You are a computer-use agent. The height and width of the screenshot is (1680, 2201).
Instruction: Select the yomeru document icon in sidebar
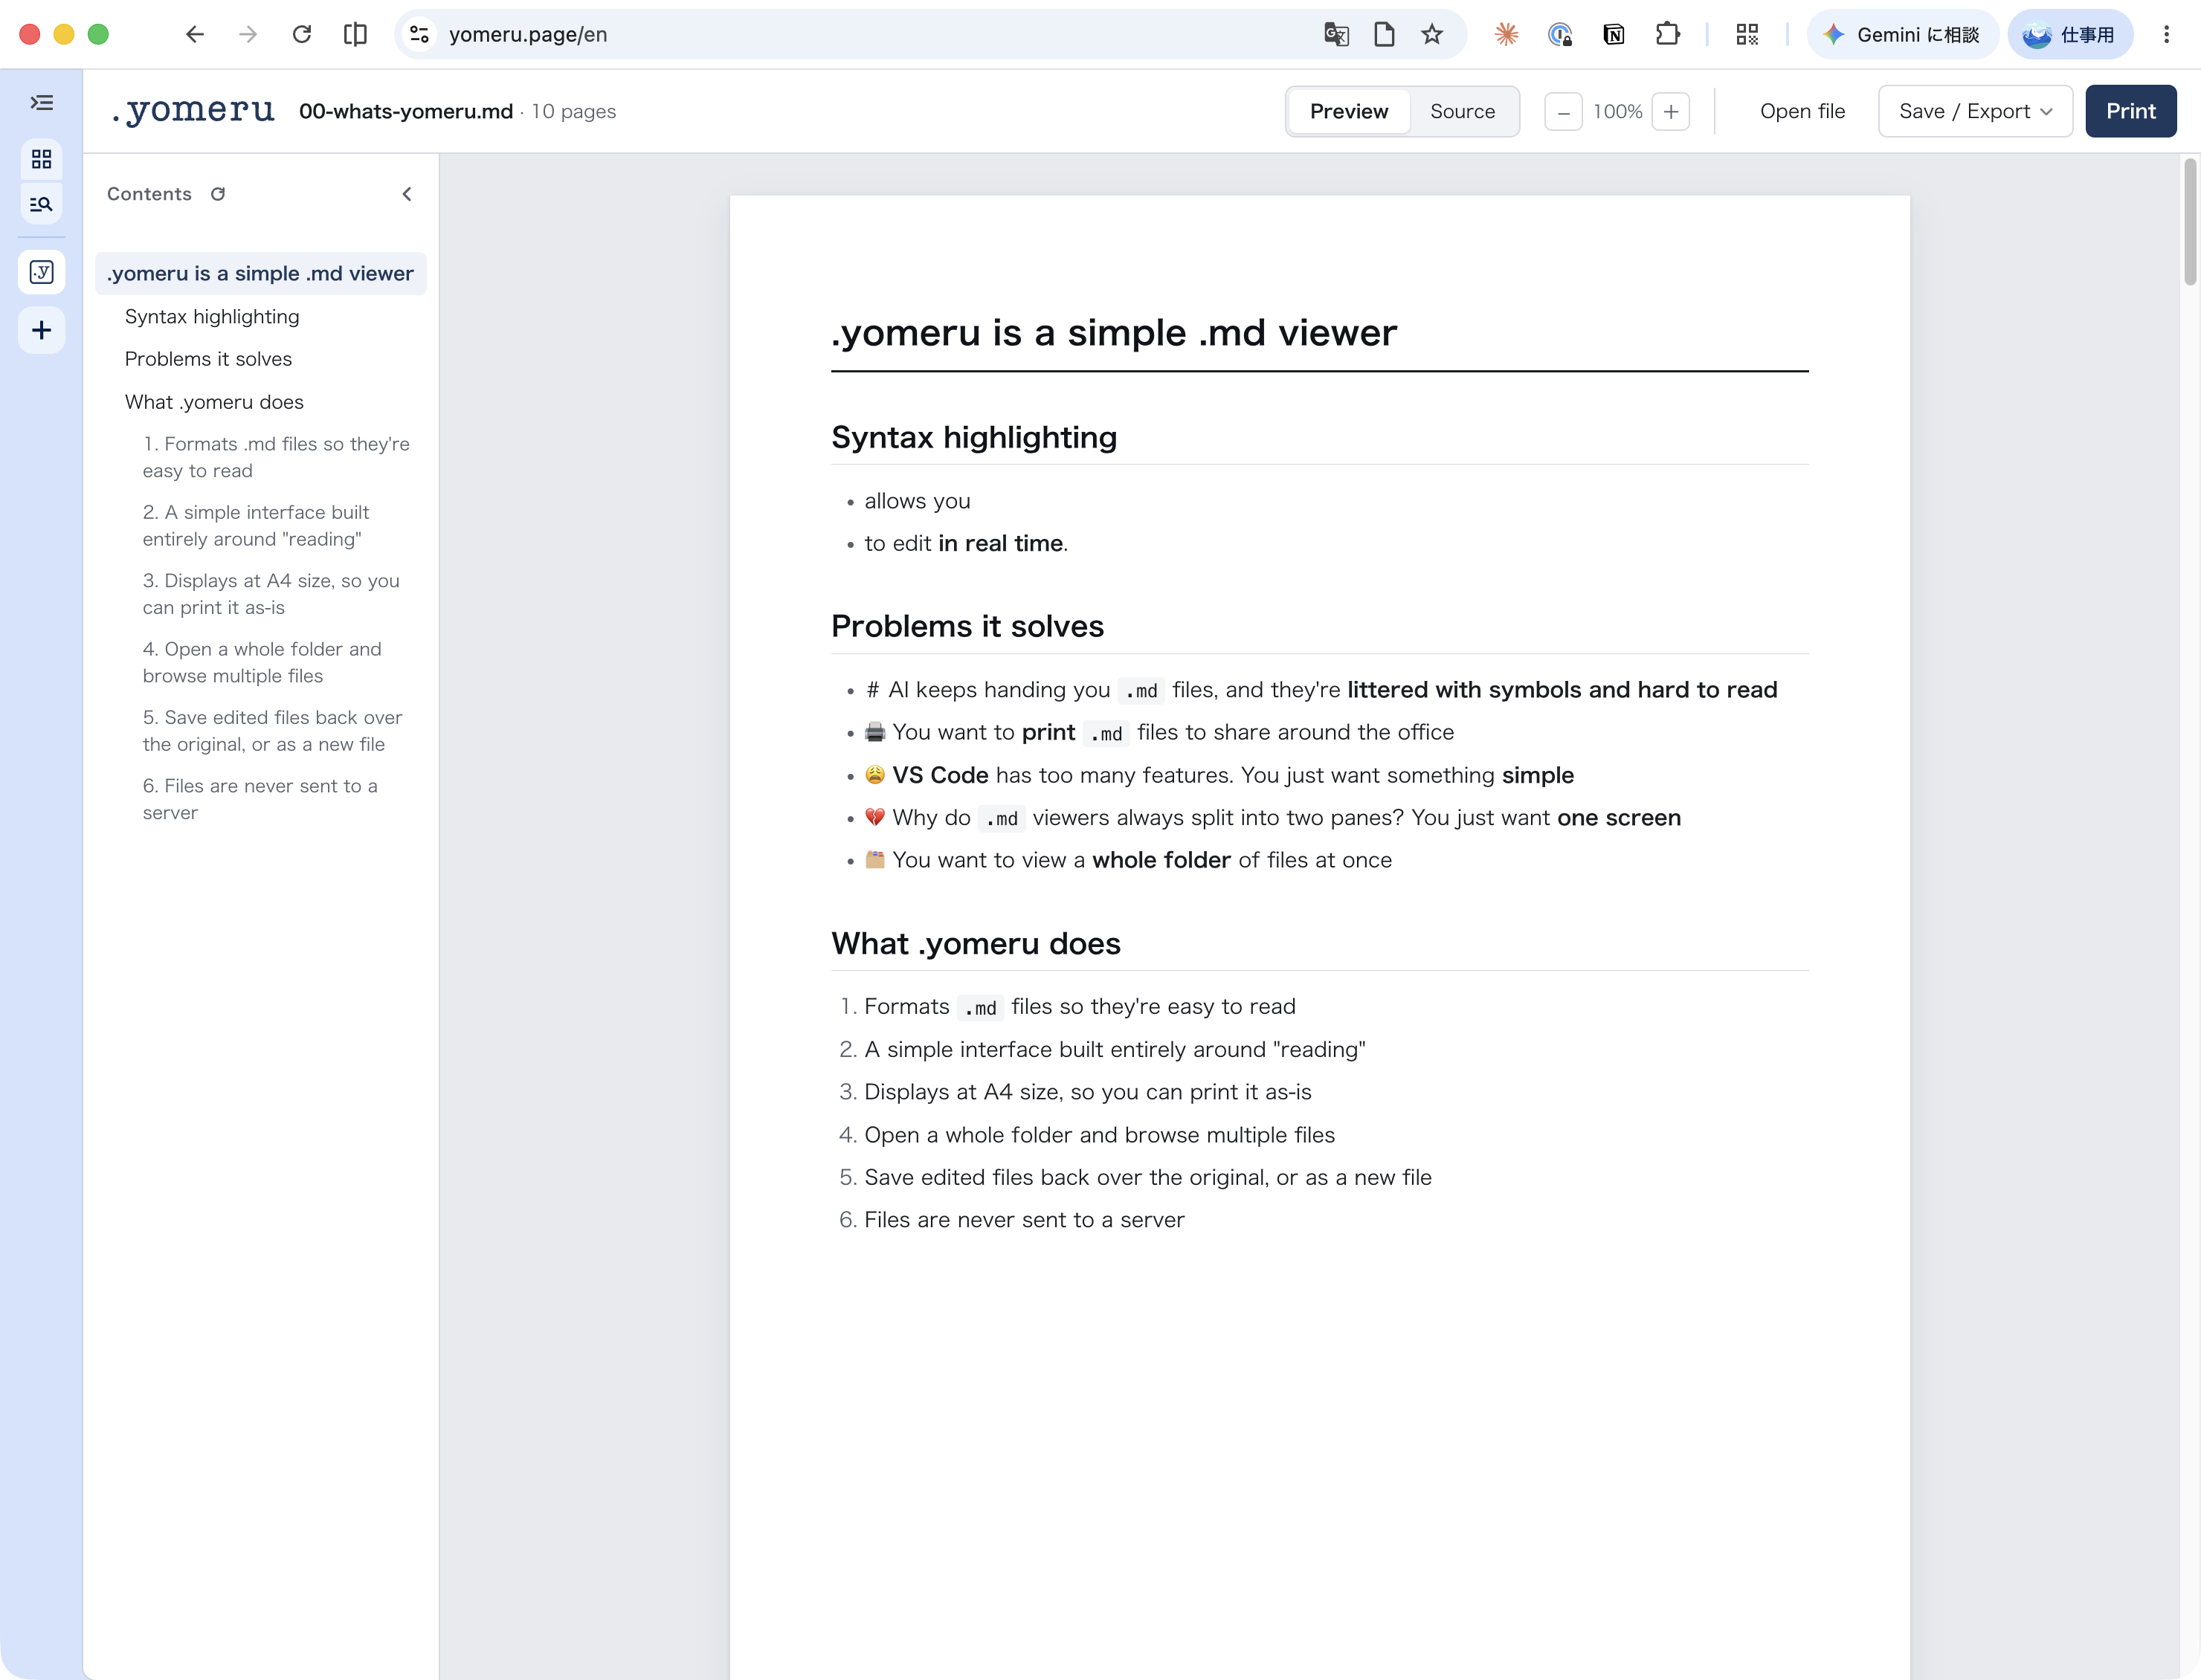(41, 272)
